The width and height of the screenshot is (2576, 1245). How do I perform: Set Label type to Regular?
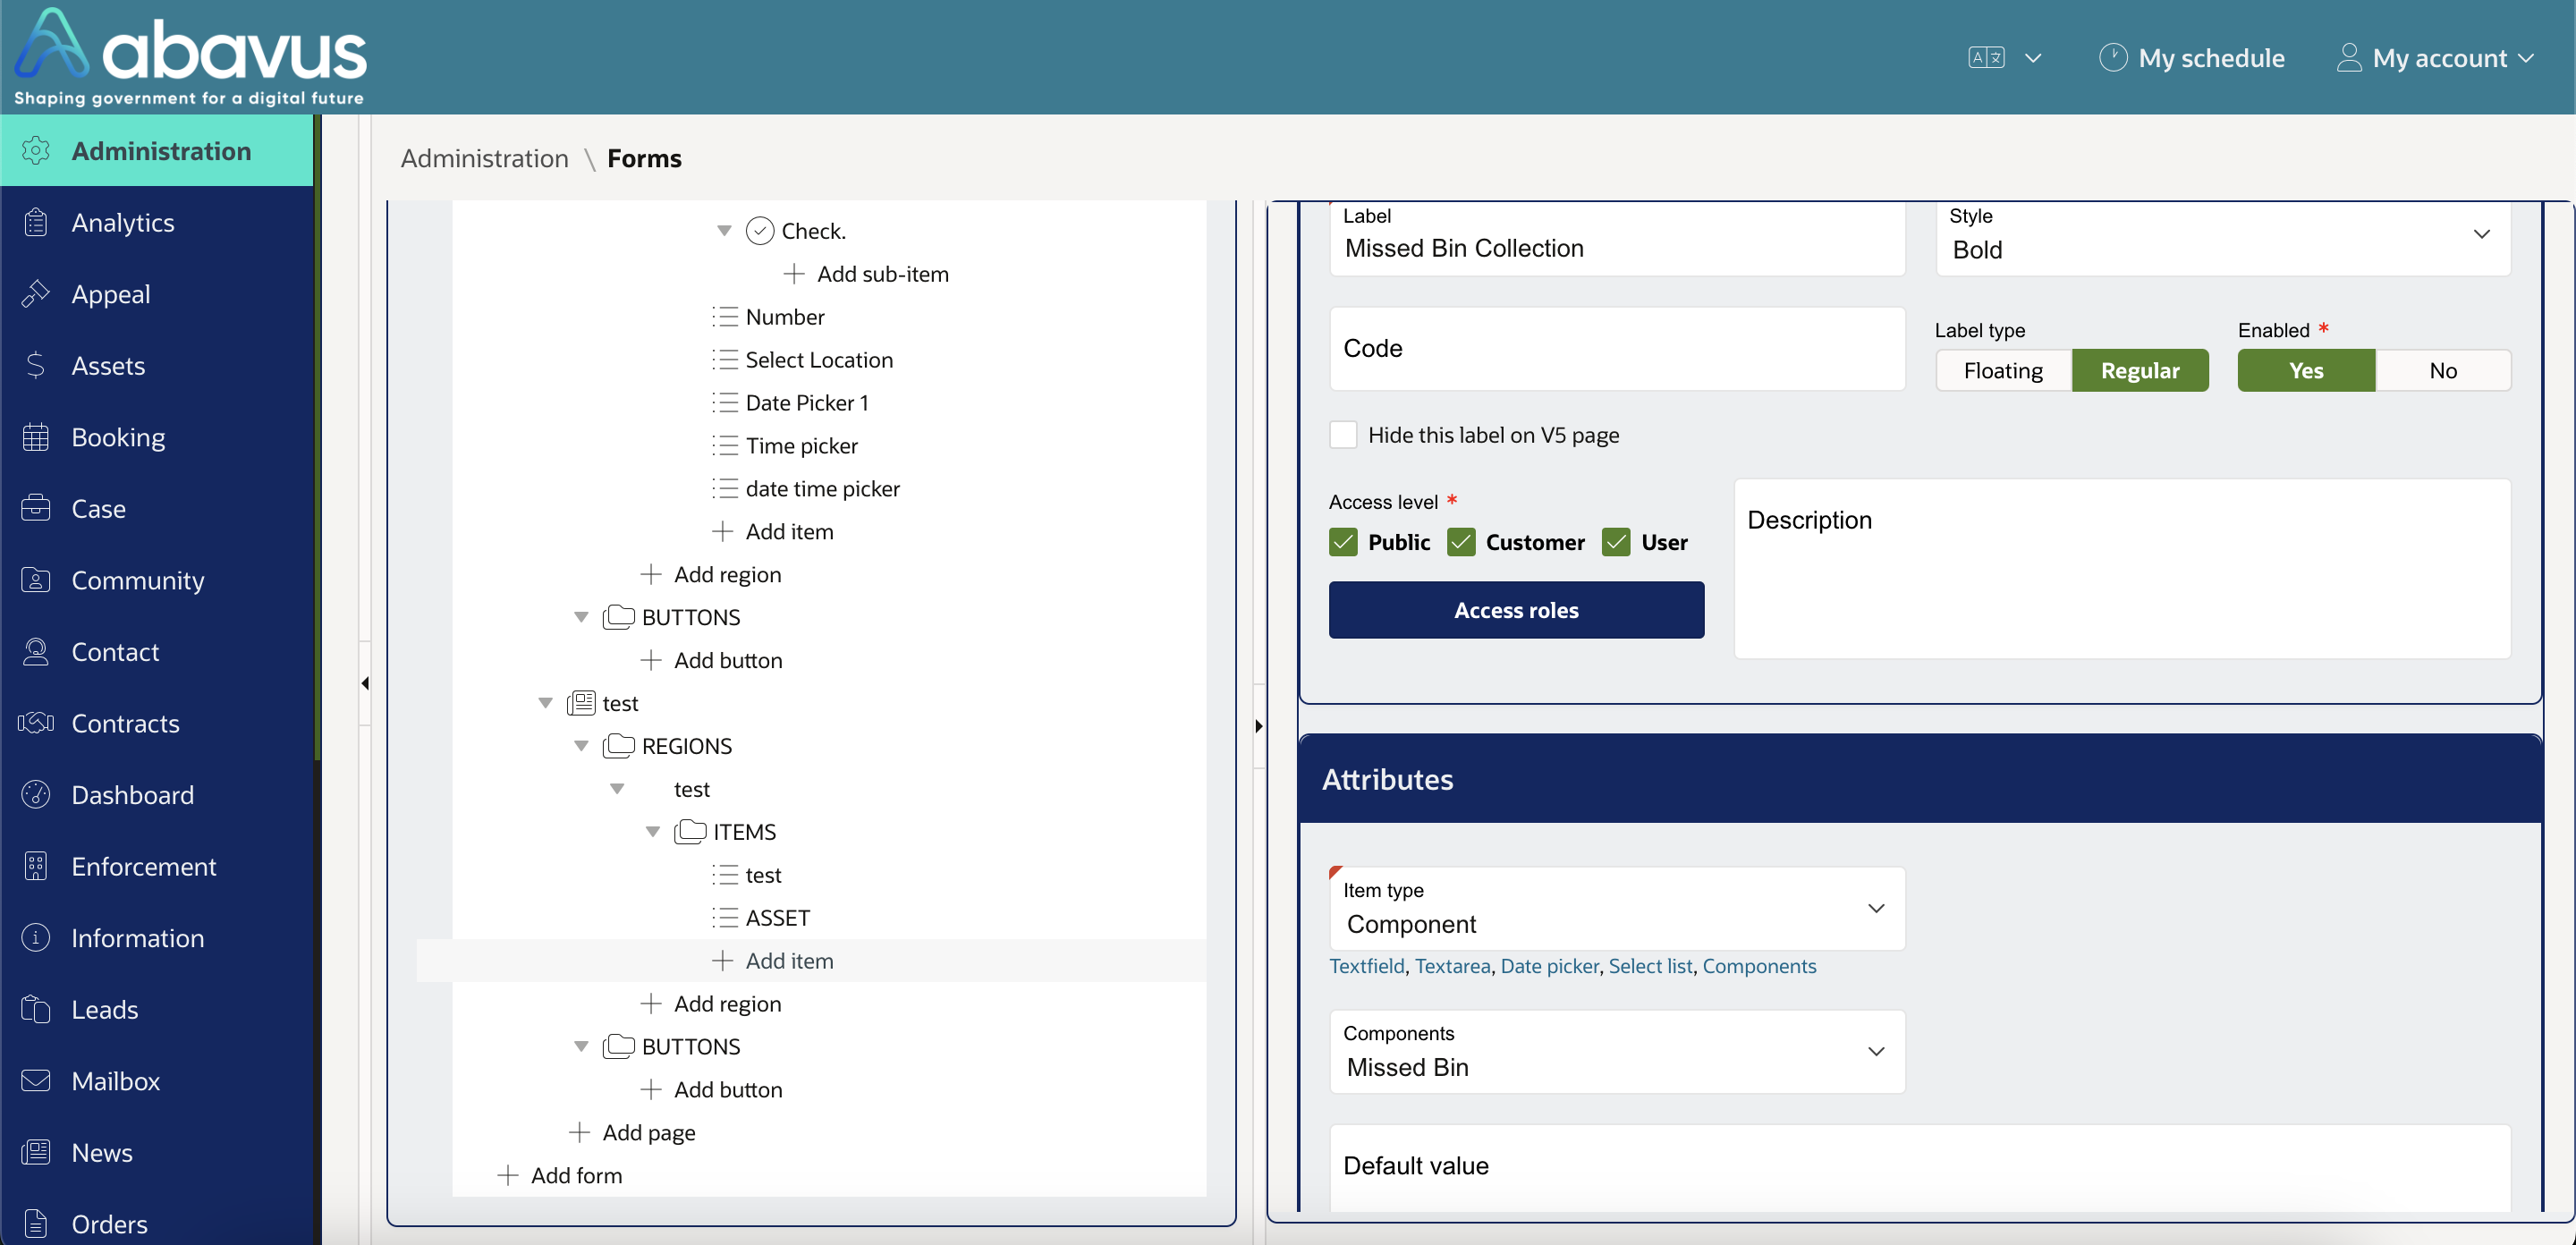click(x=2140, y=370)
